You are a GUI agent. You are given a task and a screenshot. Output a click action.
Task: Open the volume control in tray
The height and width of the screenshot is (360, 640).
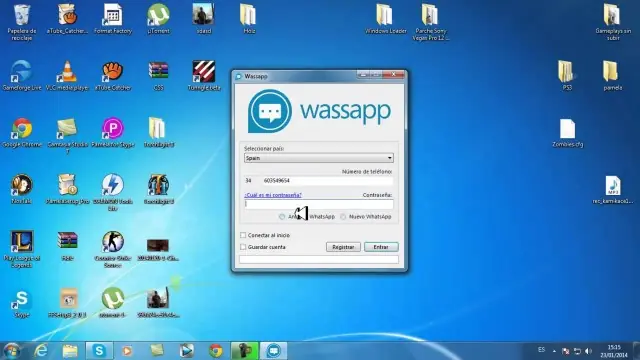tap(588, 351)
